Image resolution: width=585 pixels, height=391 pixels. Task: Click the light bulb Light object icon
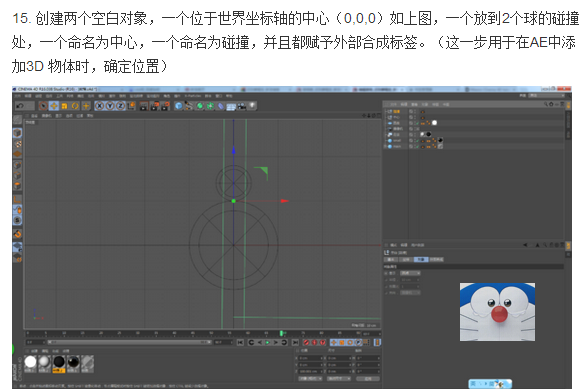(252, 106)
